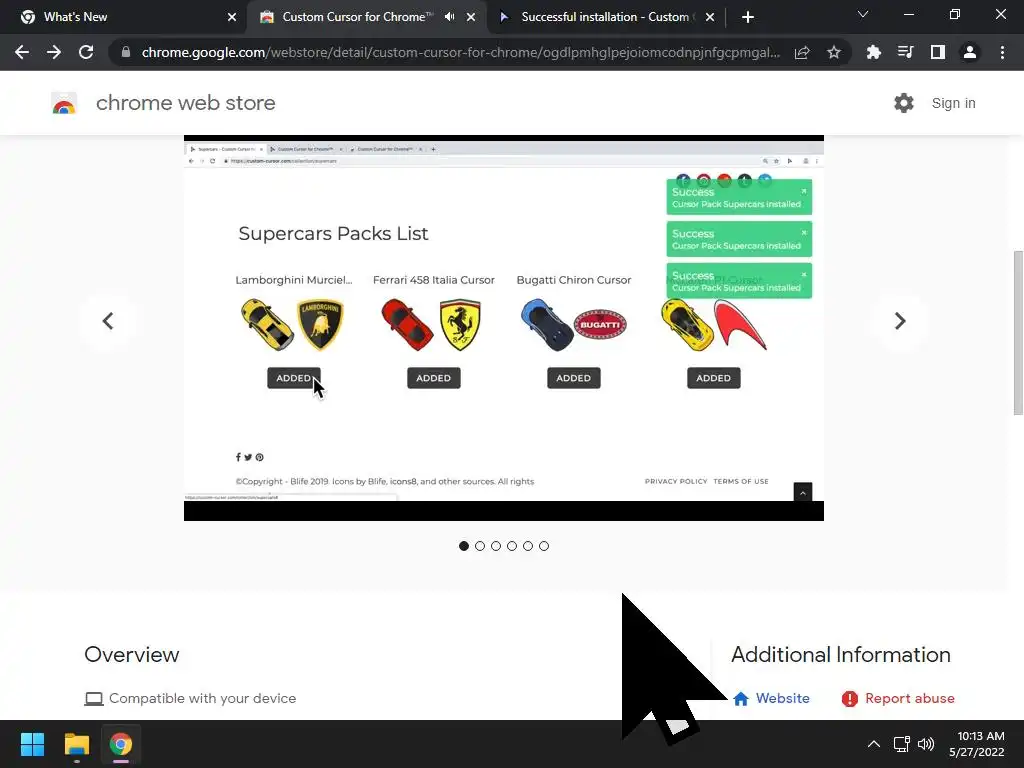This screenshot has width=1024, height=768.
Task: Show hidden system tray icons
Action: pyautogui.click(x=873, y=744)
